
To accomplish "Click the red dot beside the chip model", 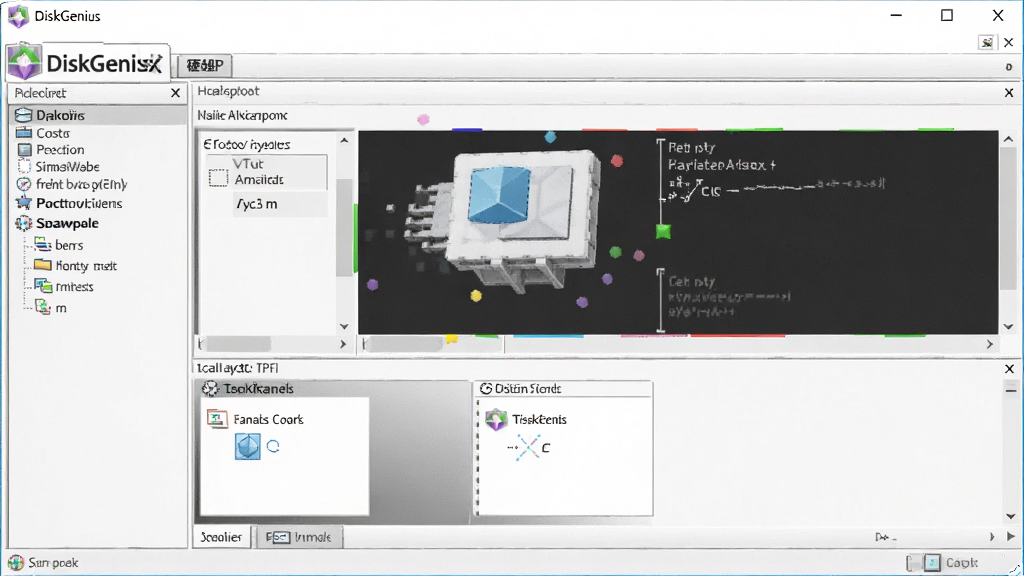I will 617,160.
